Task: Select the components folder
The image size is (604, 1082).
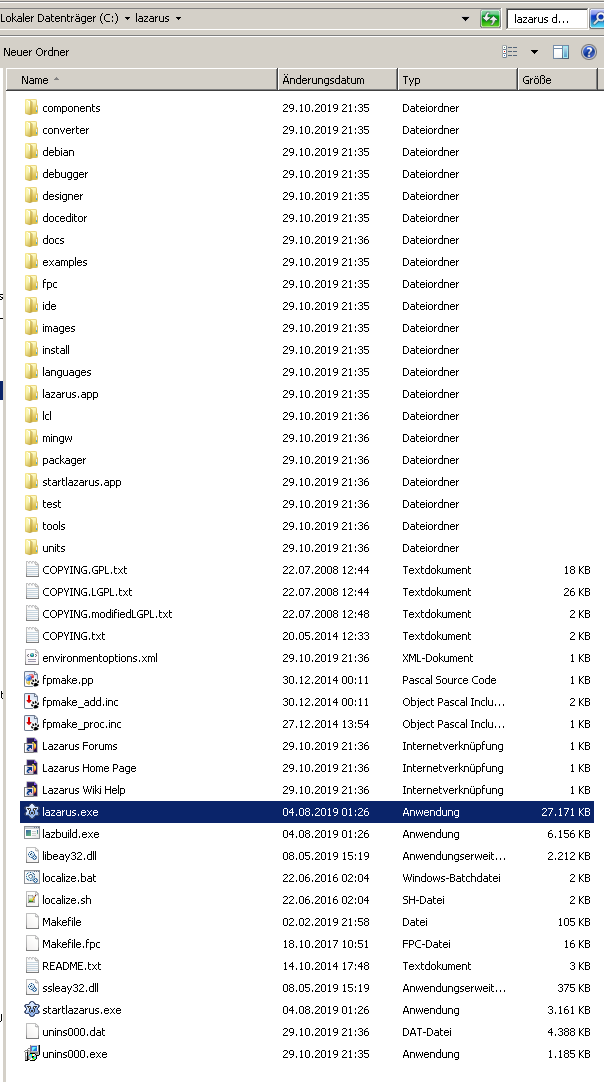Action: click(x=71, y=108)
